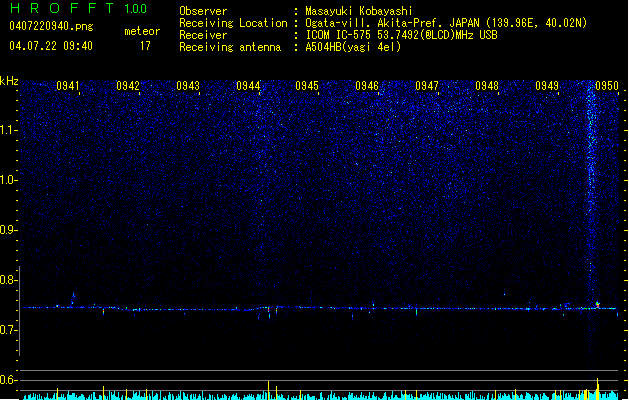Viewport: 629px width, 400px height.
Task: Click the Receiving antenna label
Action: [x=230, y=47]
